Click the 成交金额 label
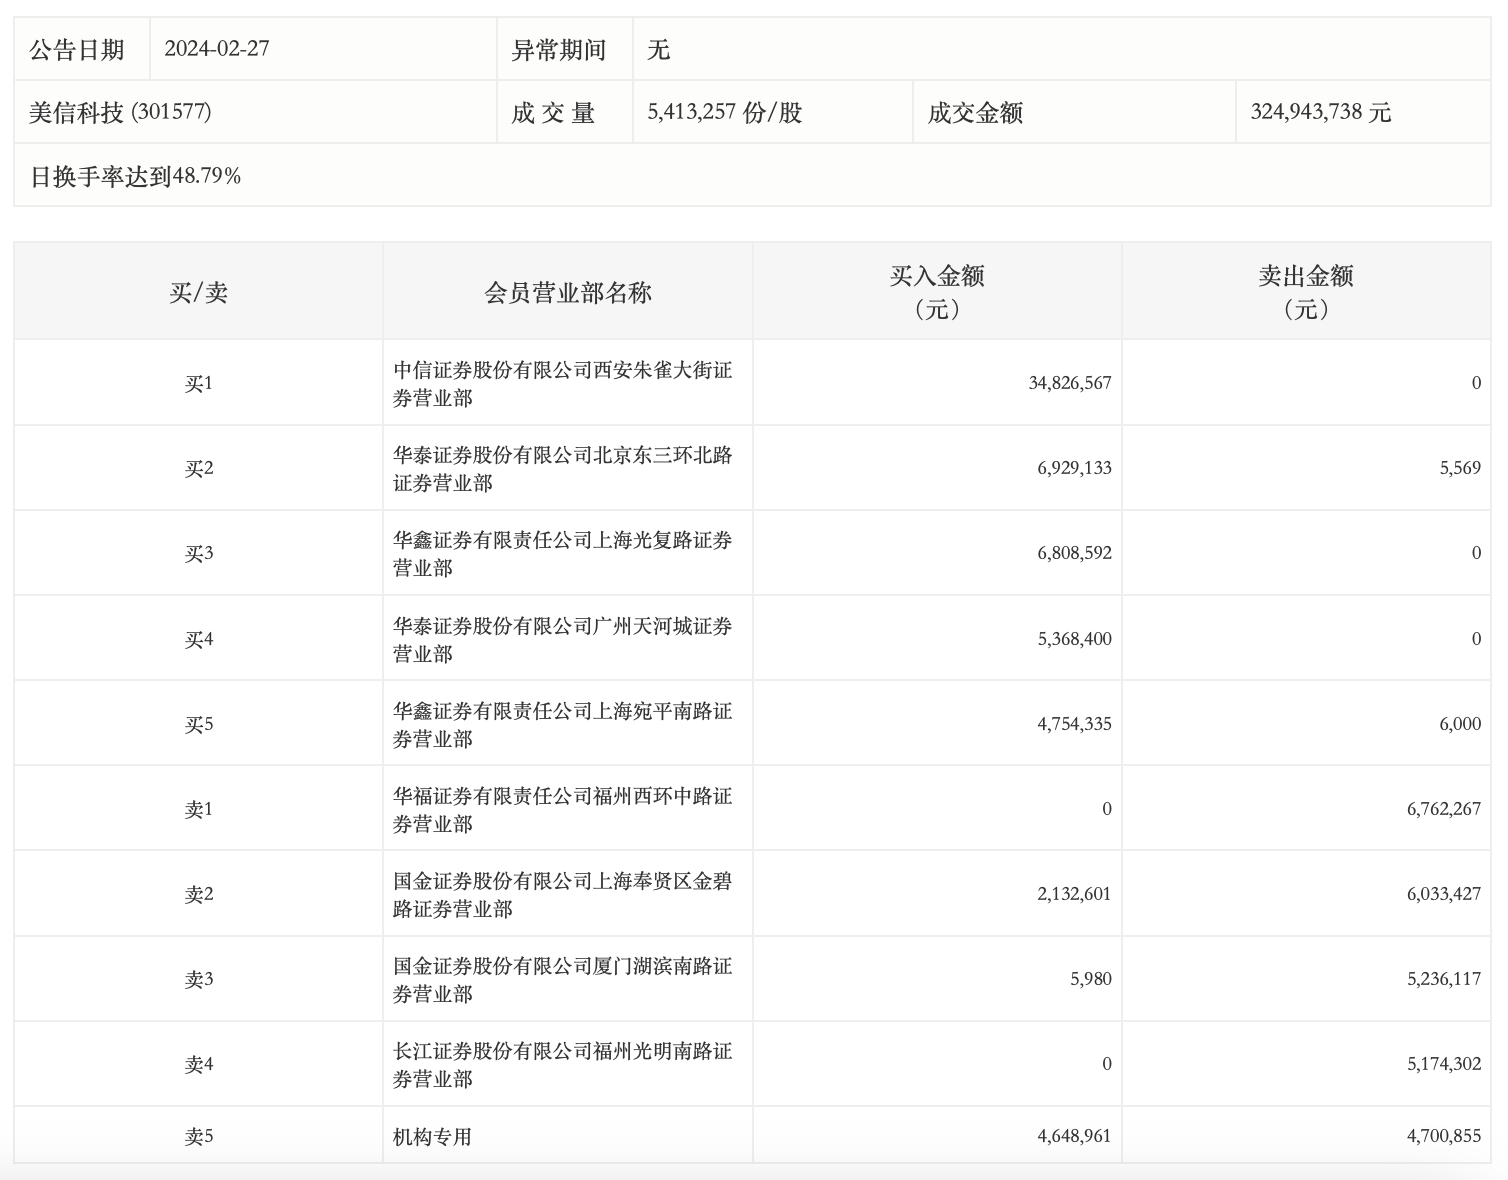Image resolution: width=1508 pixels, height=1180 pixels. (975, 113)
